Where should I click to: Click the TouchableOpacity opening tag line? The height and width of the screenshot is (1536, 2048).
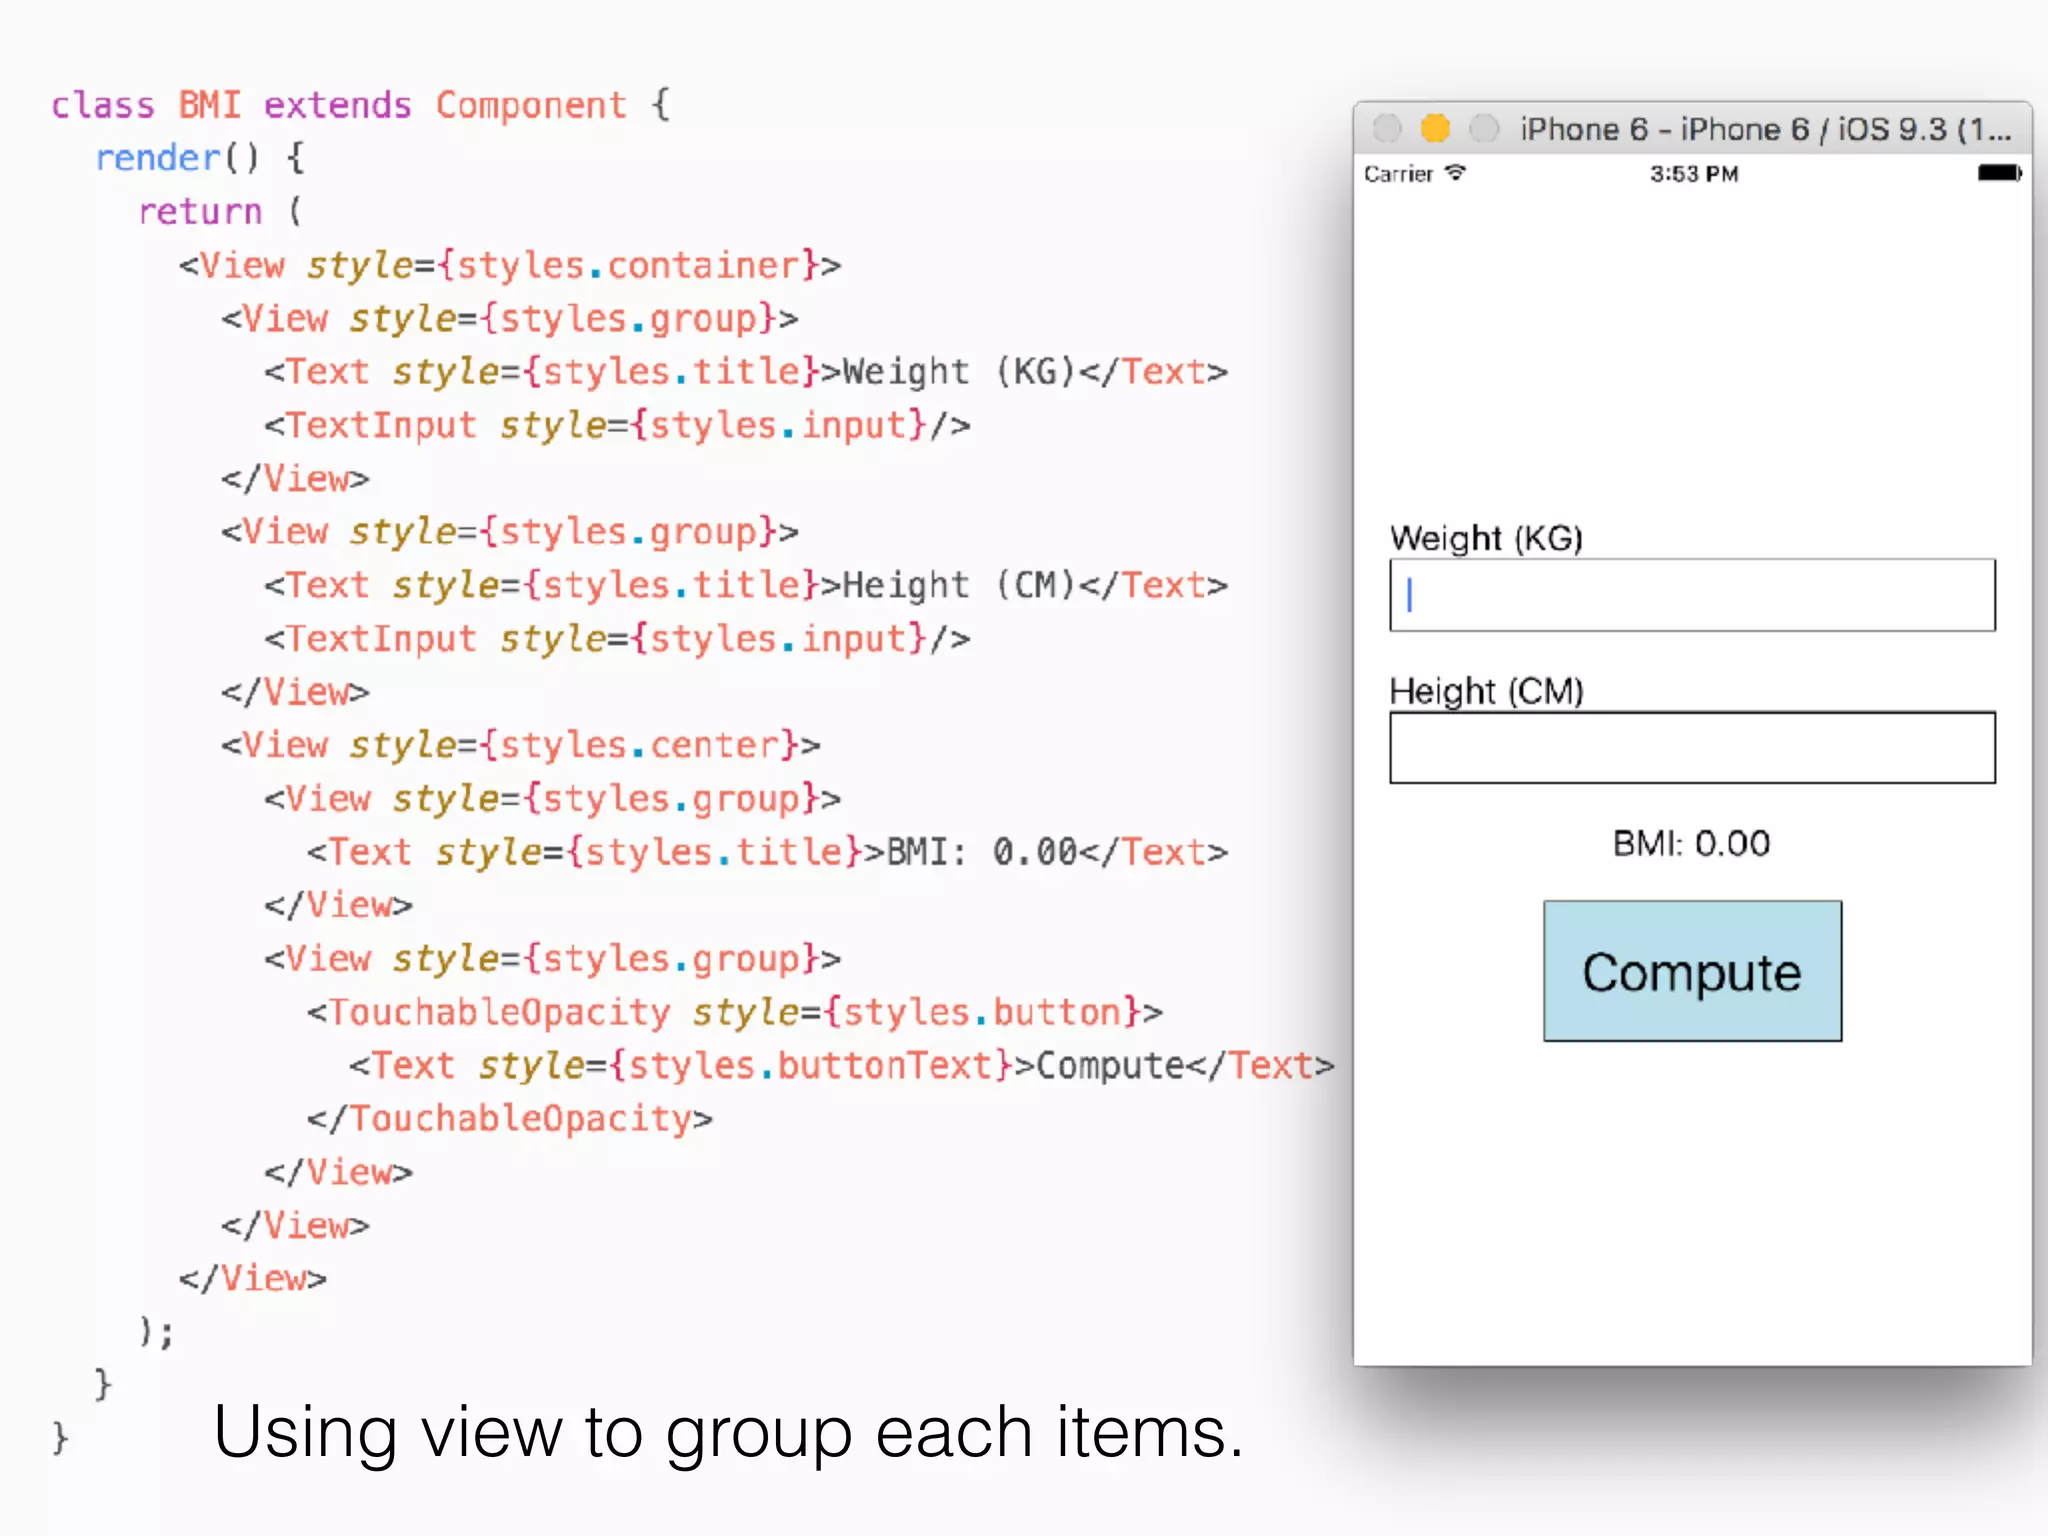[x=735, y=1012]
